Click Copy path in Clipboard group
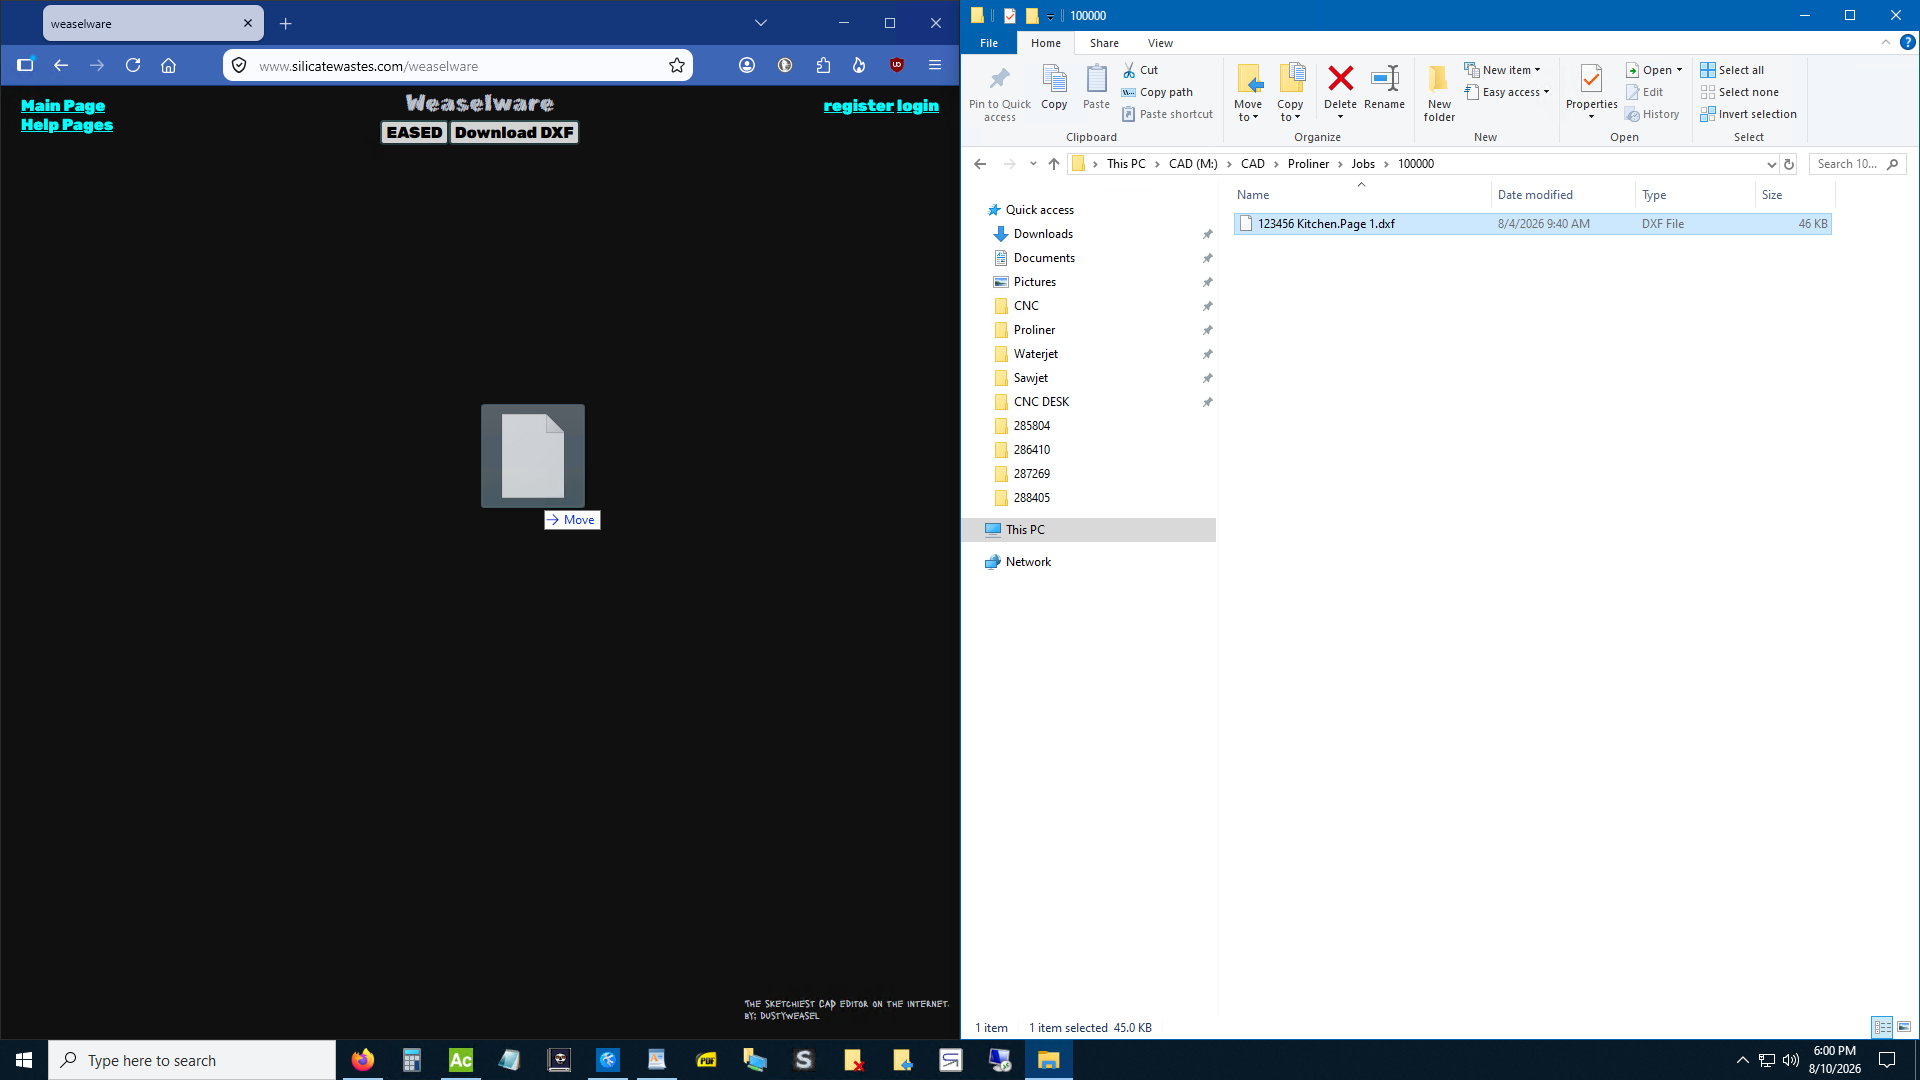Viewport: 1920px width, 1080px height. (x=1157, y=92)
